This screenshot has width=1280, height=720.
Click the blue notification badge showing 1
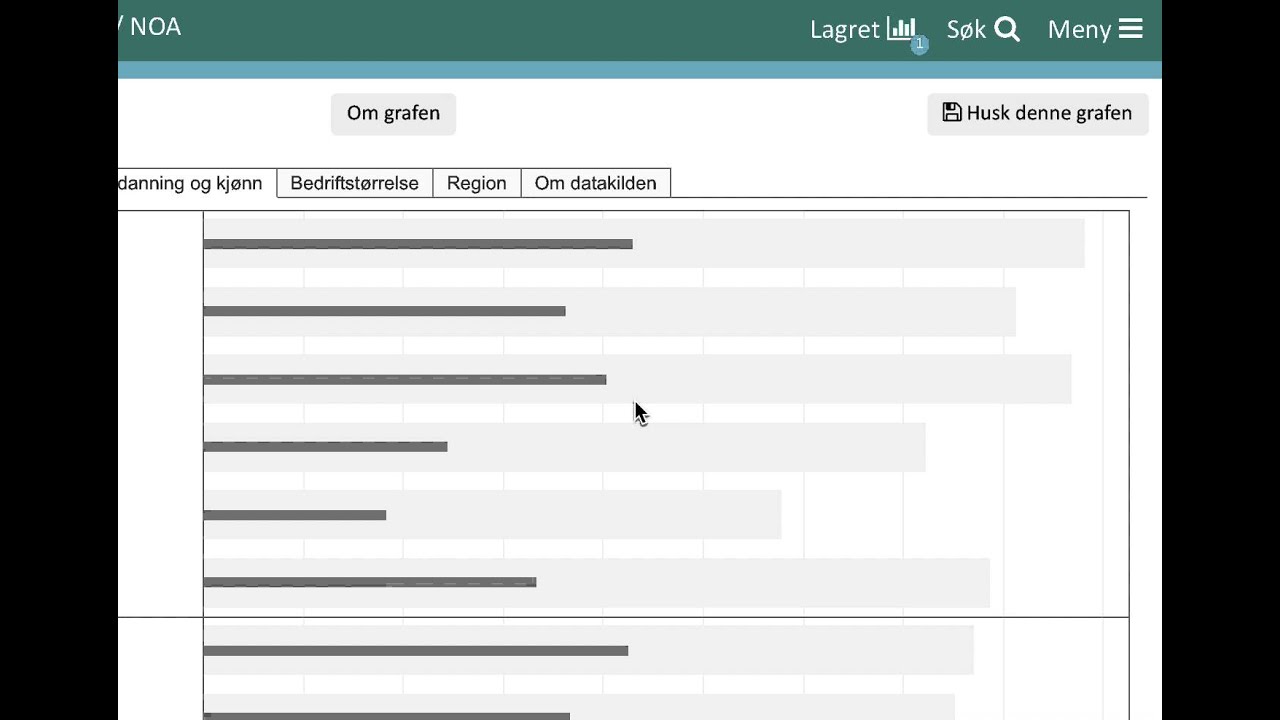click(919, 44)
